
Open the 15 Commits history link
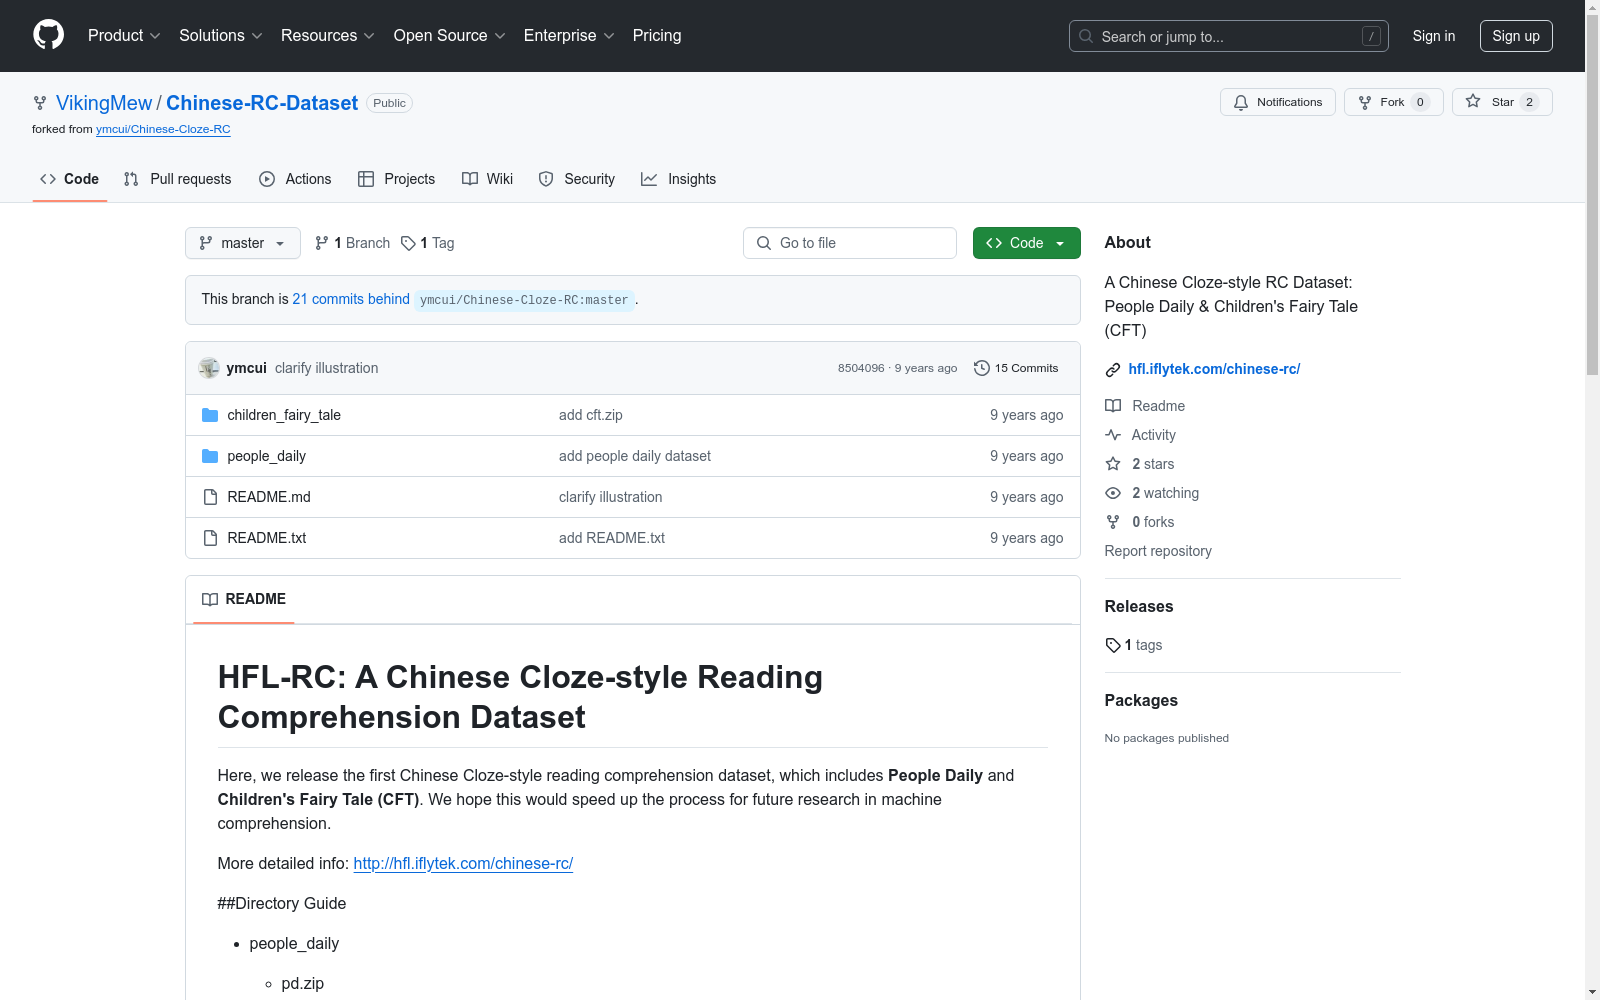click(x=1016, y=368)
